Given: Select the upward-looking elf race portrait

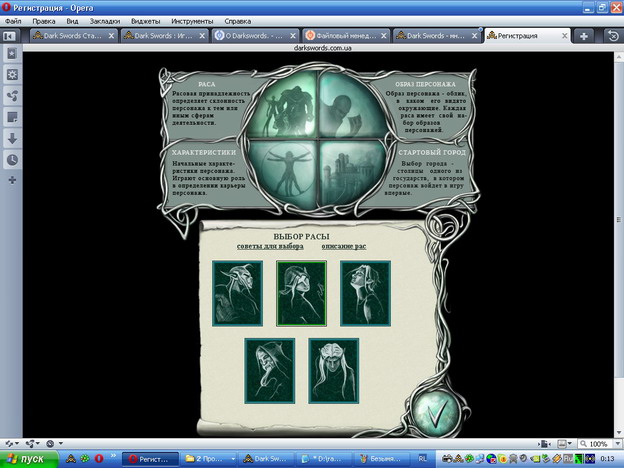Looking at the screenshot, I should click(365, 293).
